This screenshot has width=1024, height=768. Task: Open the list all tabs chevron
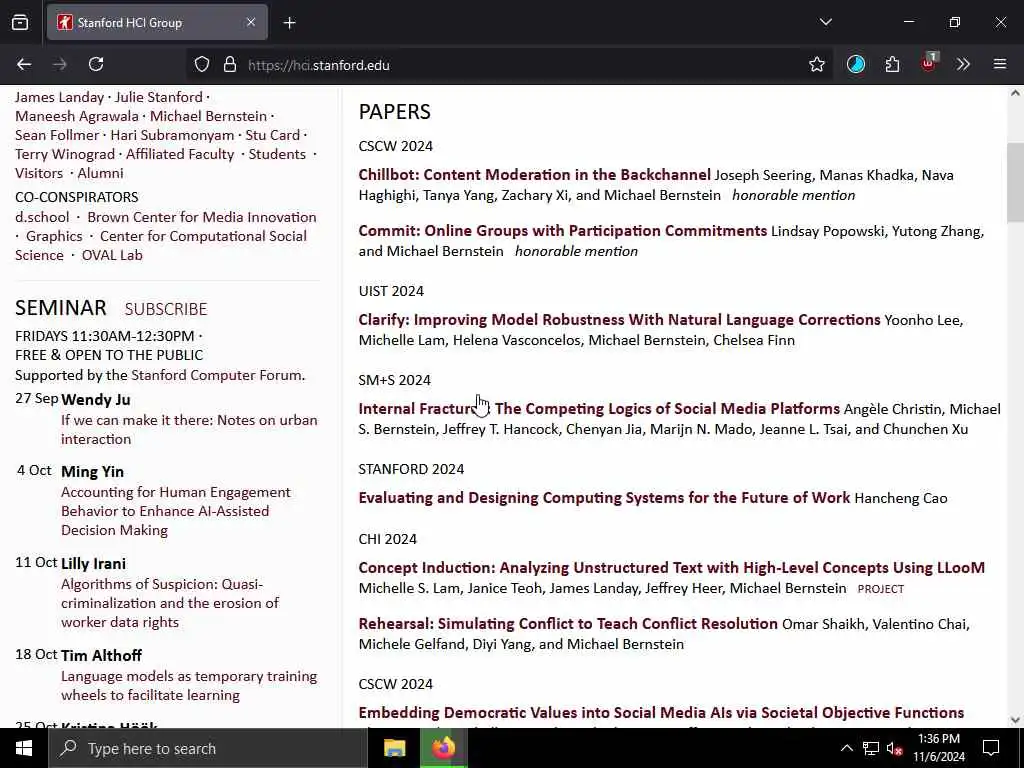(x=825, y=22)
